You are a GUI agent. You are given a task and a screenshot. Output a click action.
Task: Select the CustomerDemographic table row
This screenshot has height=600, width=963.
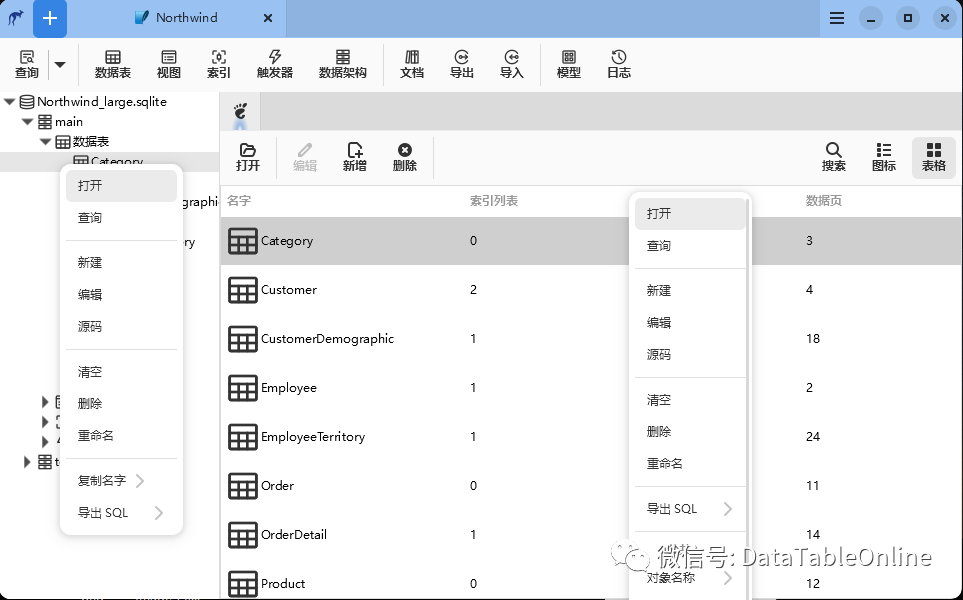point(591,338)
